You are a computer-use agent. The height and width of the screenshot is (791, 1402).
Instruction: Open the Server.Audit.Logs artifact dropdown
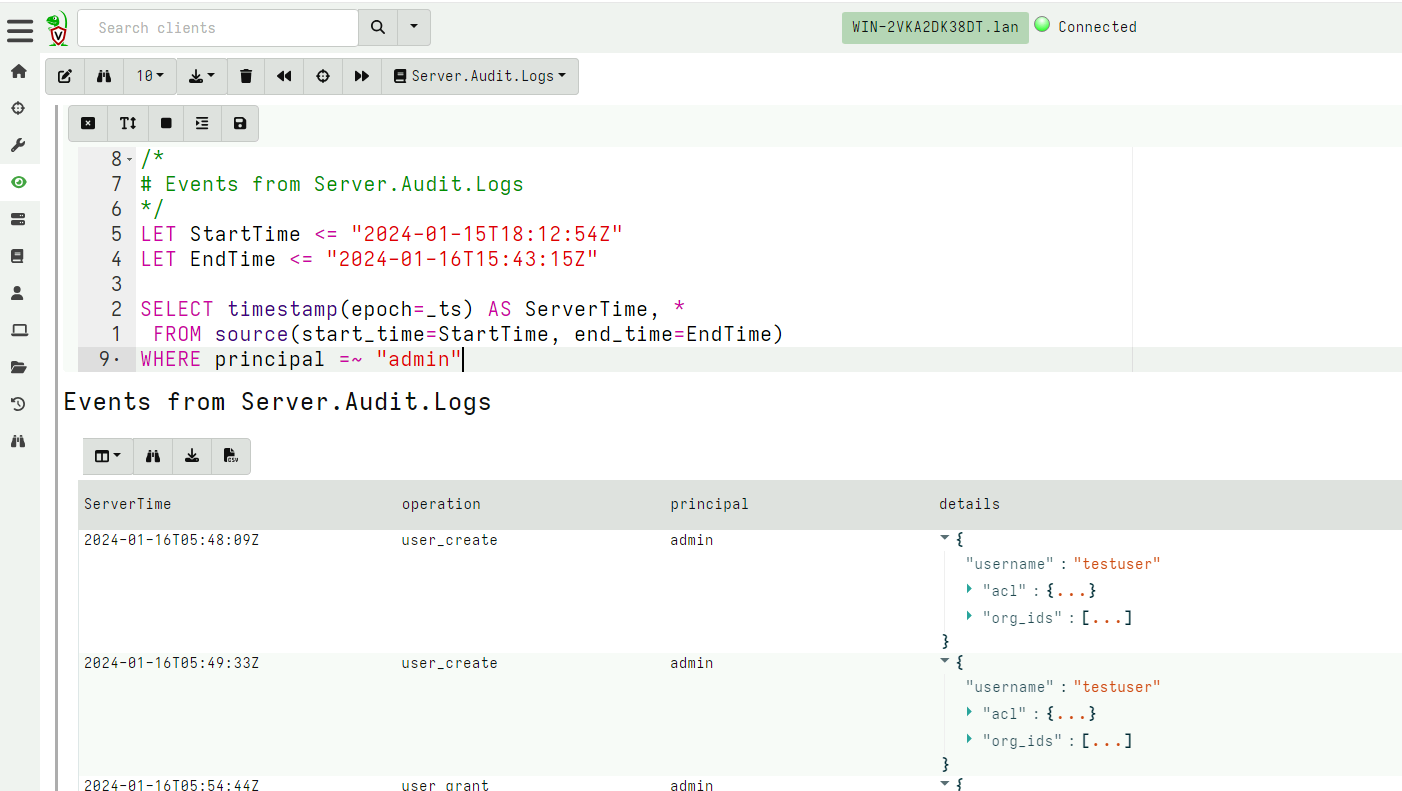pos(480,76)
